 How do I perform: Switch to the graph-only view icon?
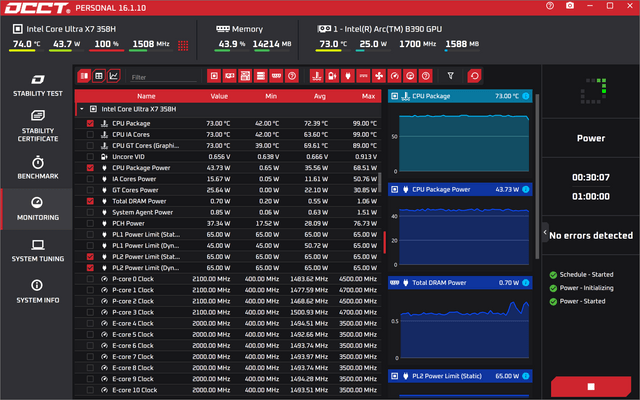[x=114, y=76]
